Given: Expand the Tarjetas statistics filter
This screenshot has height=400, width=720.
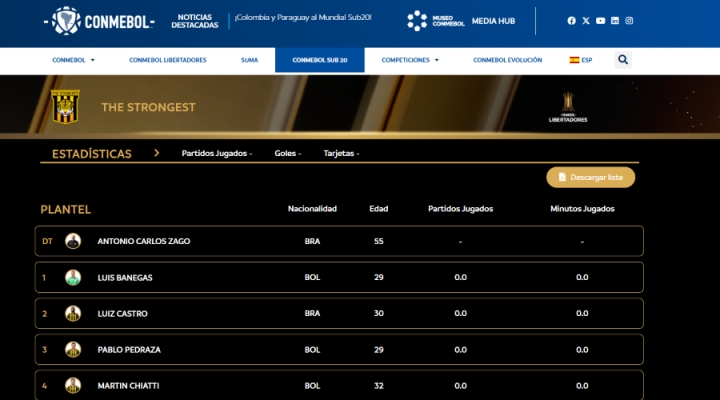Looking at the screenshot, I should click(341, 153).
